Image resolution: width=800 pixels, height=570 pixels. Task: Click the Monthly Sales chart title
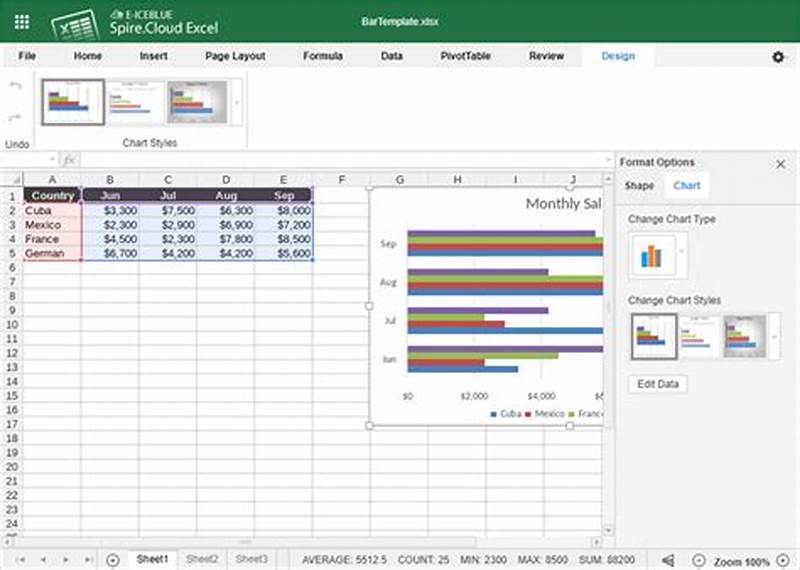pos(564,204)
